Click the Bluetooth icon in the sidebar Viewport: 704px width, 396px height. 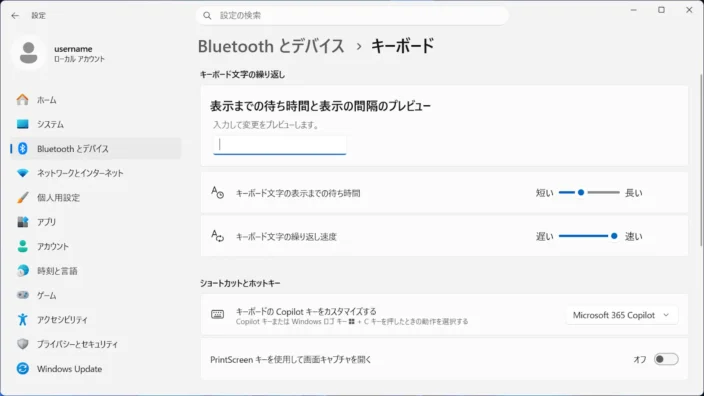[x=22, y=149]
